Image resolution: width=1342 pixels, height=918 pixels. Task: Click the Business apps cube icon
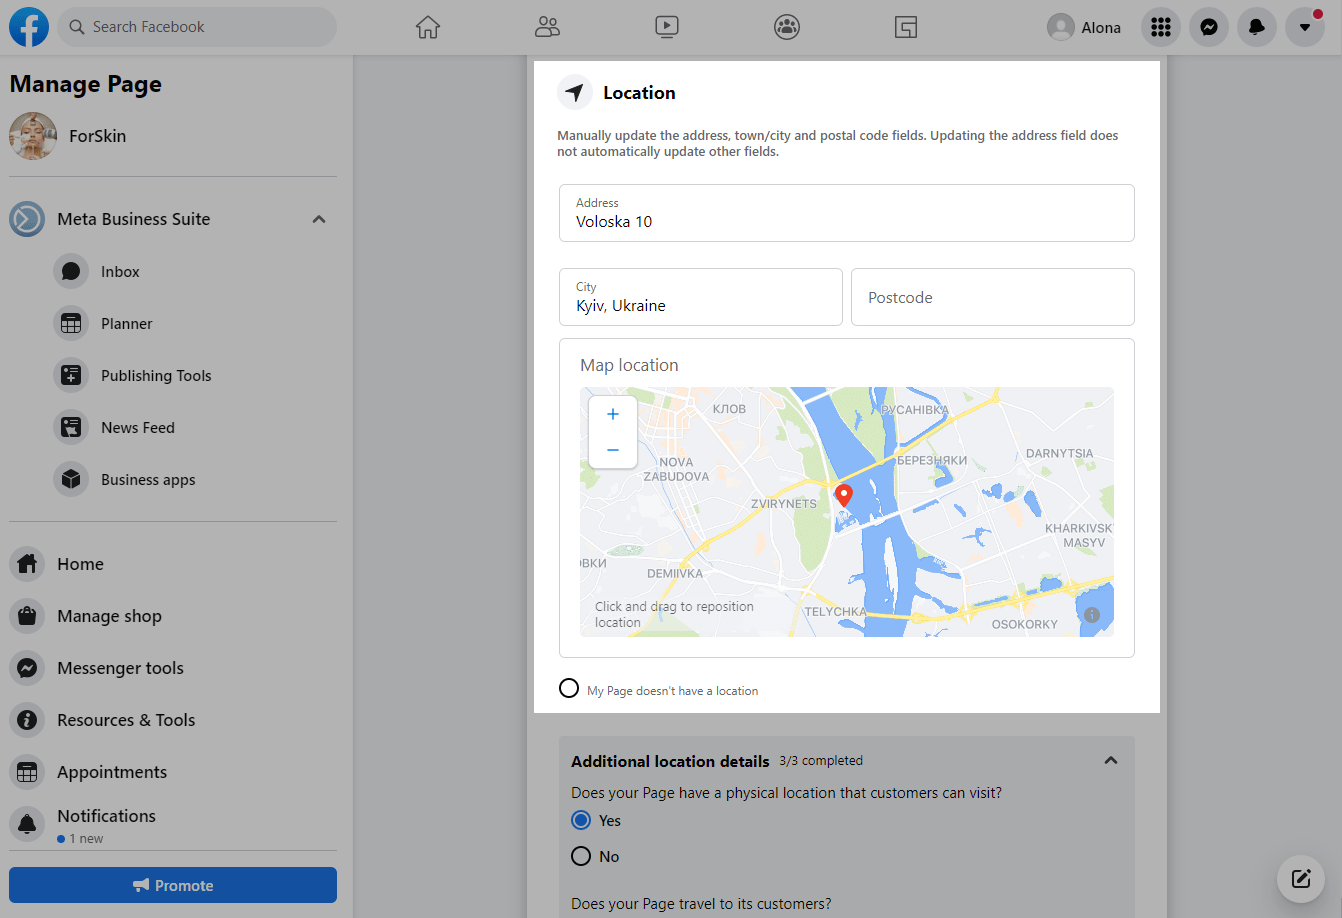(71, 480)
